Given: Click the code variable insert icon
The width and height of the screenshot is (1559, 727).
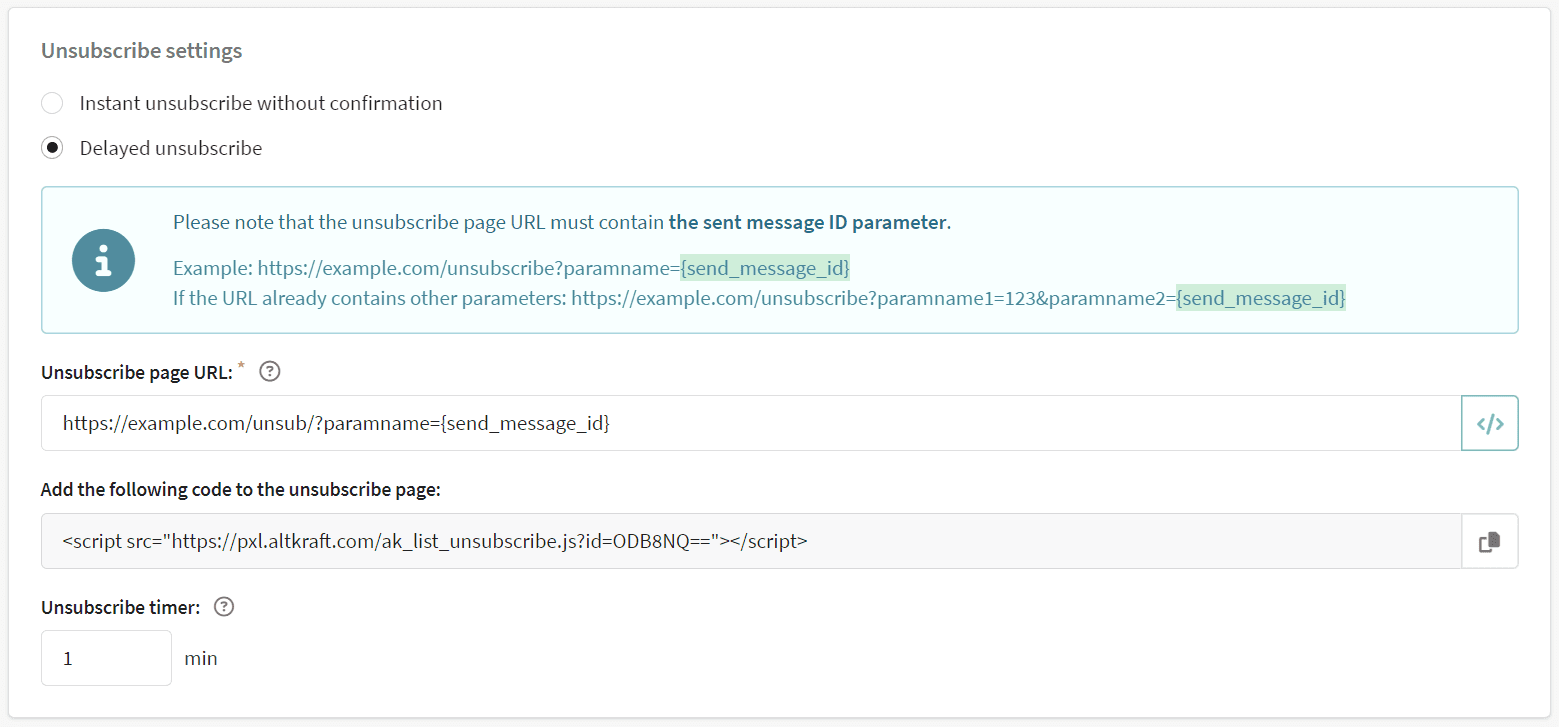Looking at the screenshot, I should click(1490, 423).
